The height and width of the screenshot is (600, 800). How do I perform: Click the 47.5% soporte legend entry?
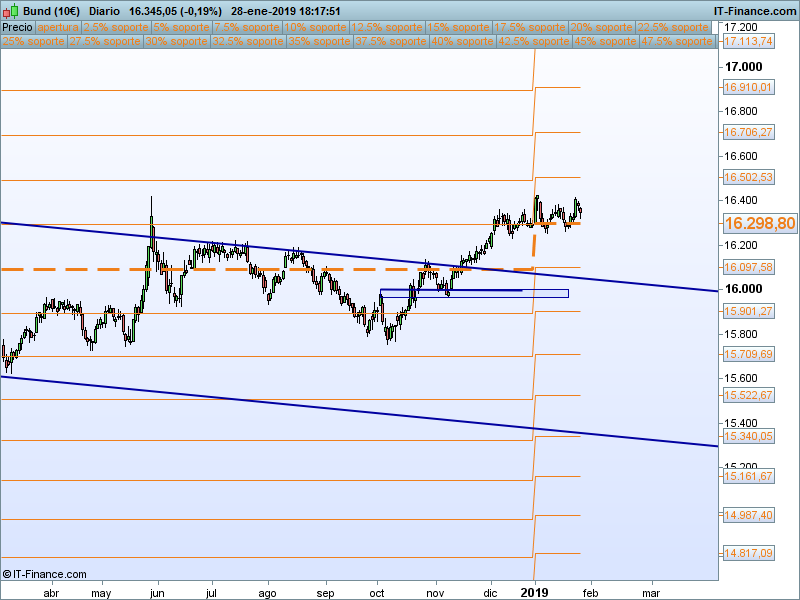click(x=675, y=42)
